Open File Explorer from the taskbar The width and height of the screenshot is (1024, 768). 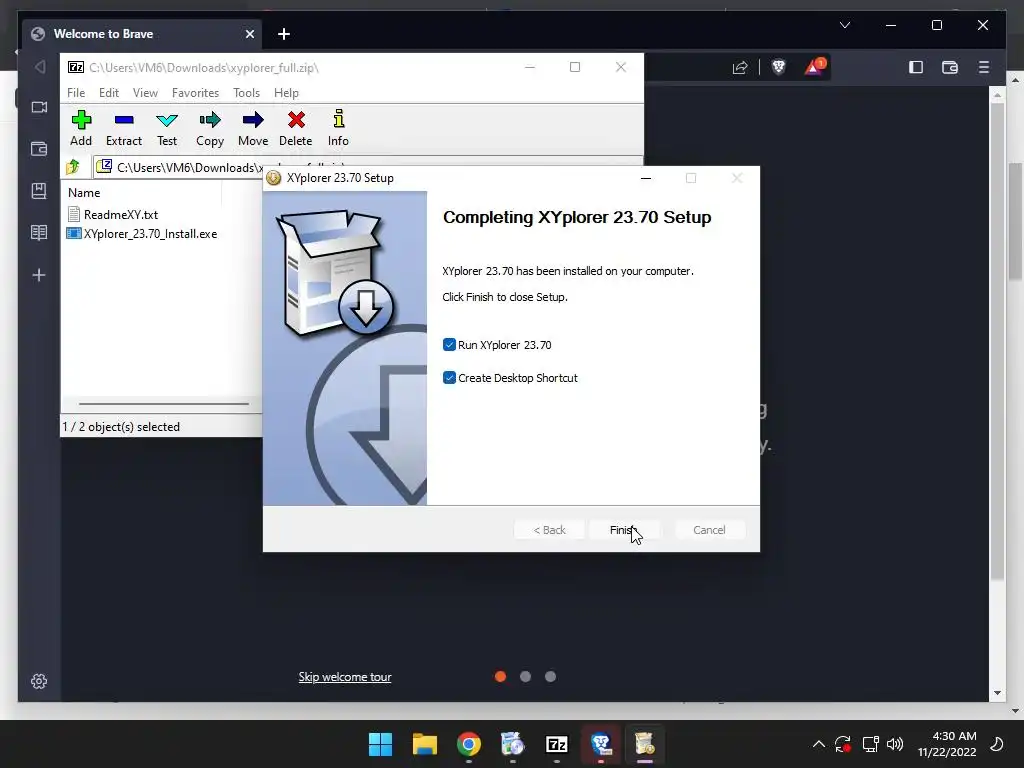click(424, 744)
